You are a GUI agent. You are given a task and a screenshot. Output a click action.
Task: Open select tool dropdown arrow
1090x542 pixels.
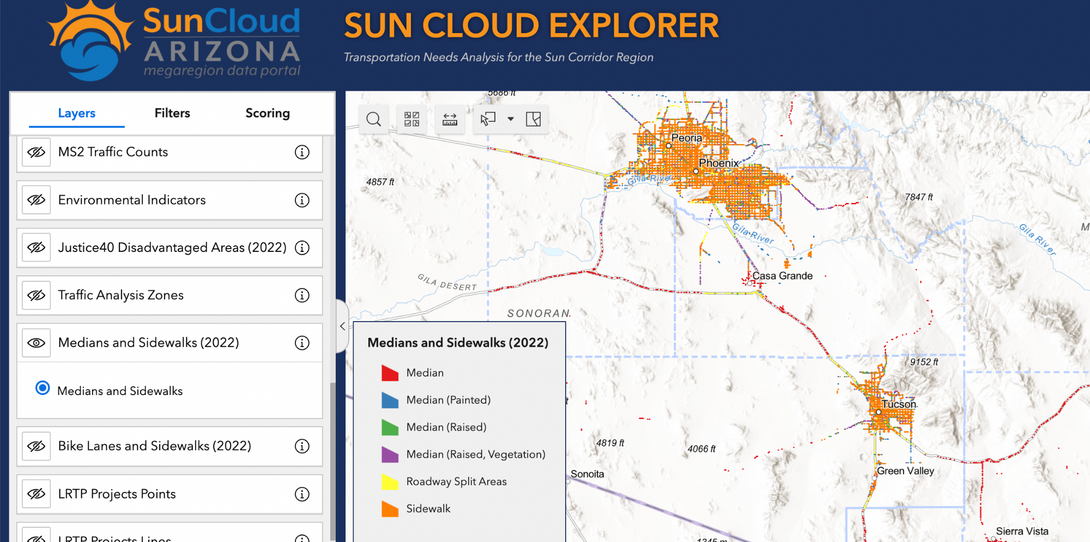coord(510,119)
